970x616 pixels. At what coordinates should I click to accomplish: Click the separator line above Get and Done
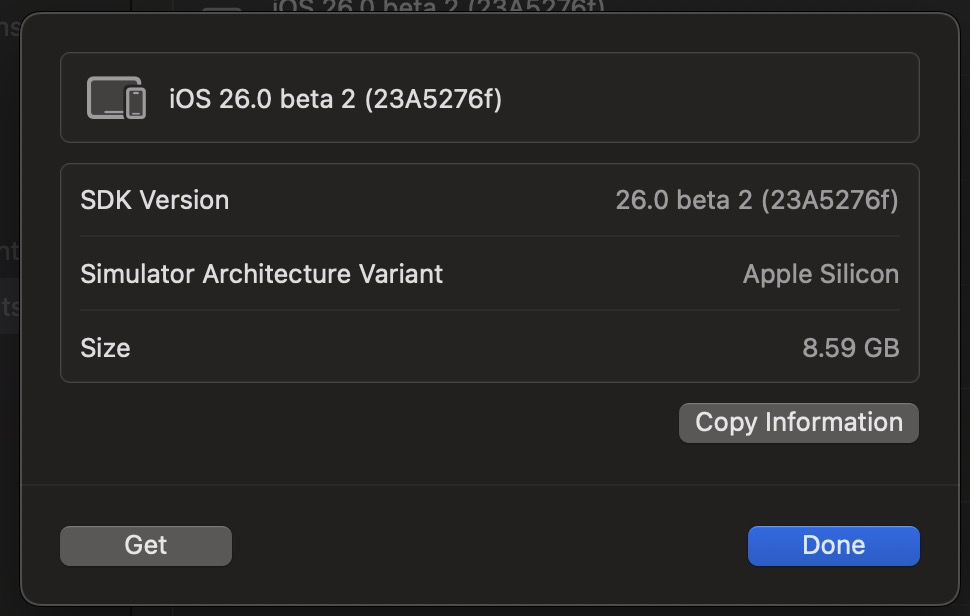490,485
